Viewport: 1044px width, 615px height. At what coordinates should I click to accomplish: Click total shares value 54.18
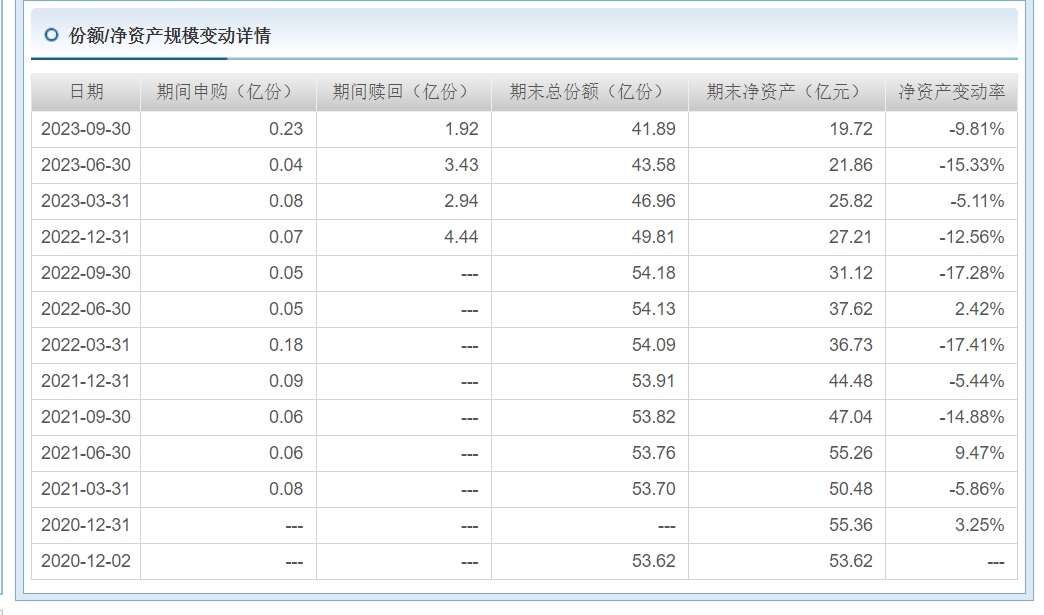654,273
